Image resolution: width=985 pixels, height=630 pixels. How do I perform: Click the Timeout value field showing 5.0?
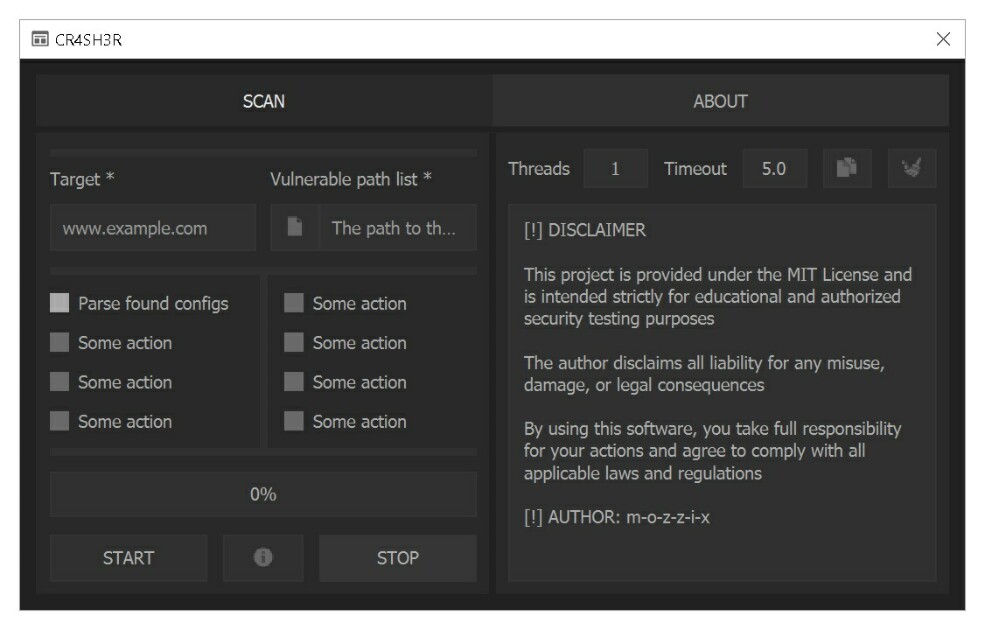click(775, 168)
